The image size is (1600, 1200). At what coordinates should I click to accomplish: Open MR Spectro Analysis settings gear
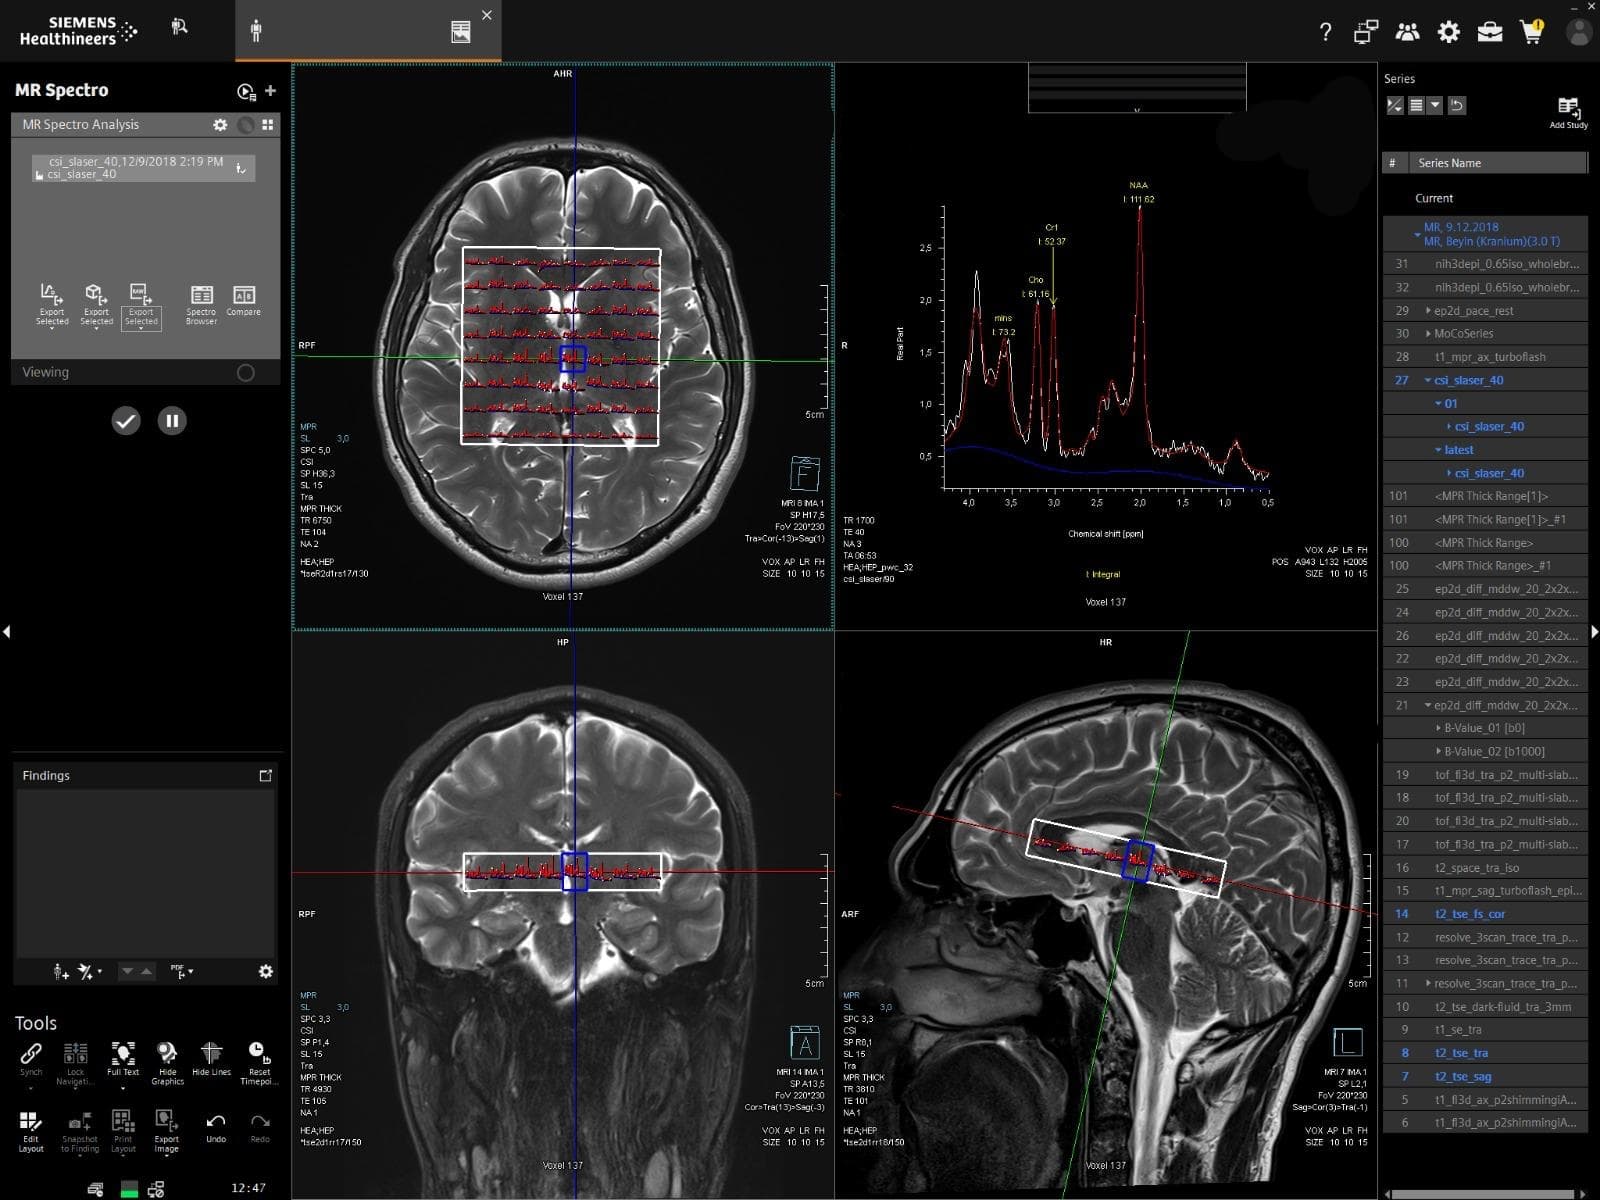click(x=220, y=125)
